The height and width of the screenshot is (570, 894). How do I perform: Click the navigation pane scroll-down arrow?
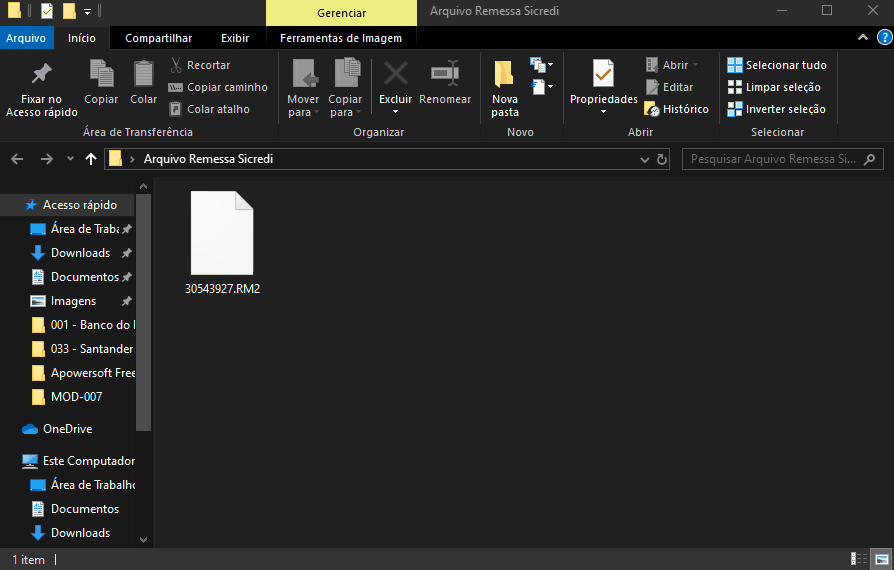coord(144,539)
